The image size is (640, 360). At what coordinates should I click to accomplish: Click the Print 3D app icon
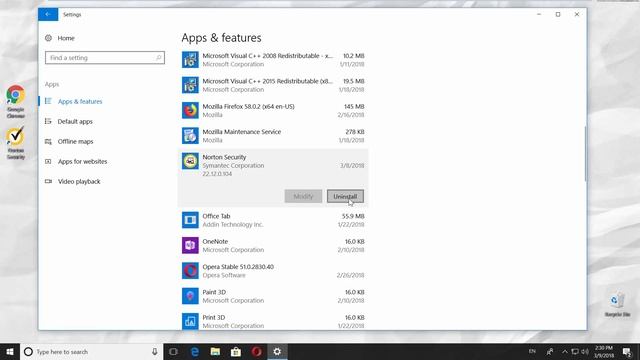click(x=190, y=321)
